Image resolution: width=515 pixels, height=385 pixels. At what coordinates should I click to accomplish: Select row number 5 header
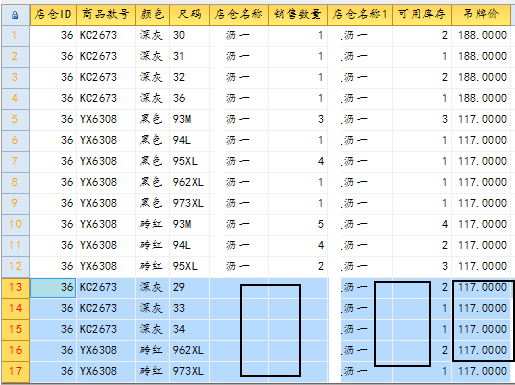(x=15, y=119)
